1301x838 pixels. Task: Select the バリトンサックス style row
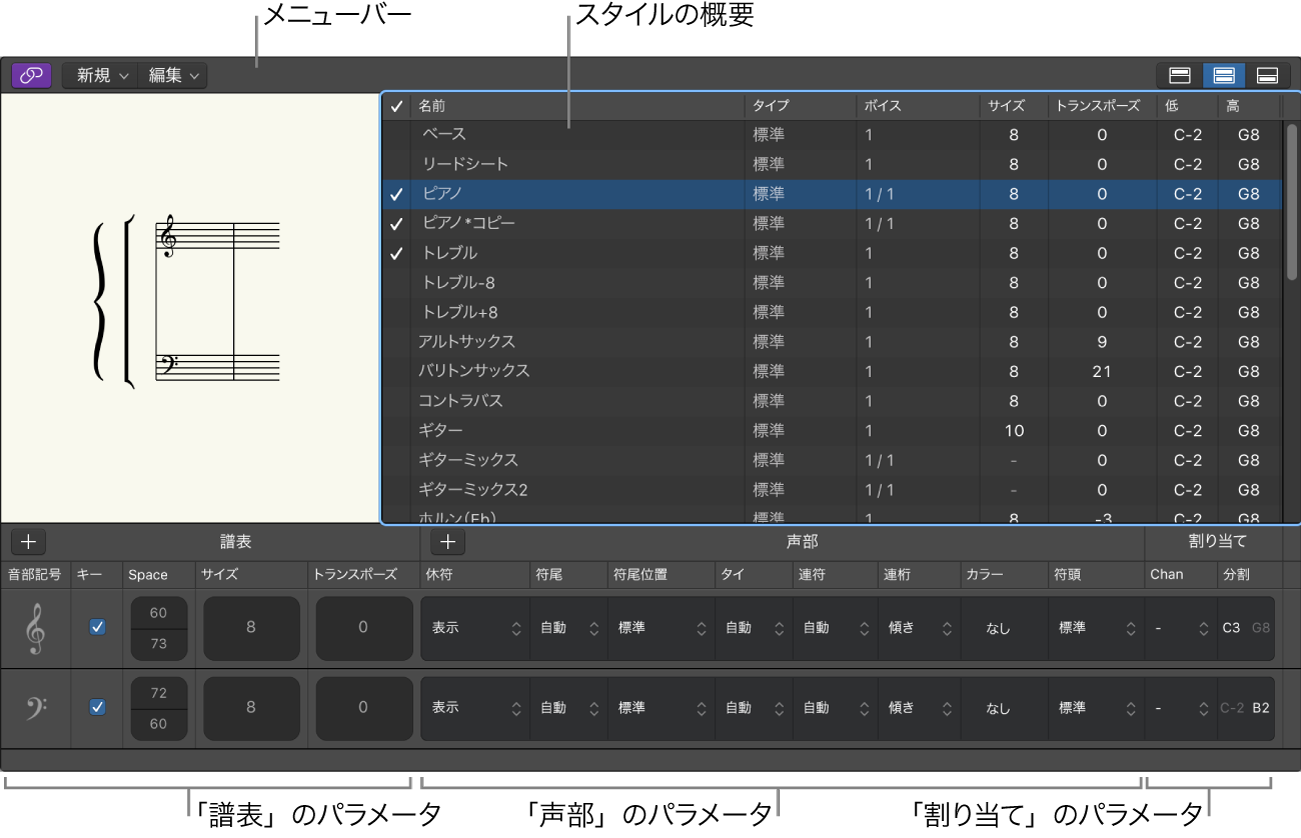[x=832, y=371]
